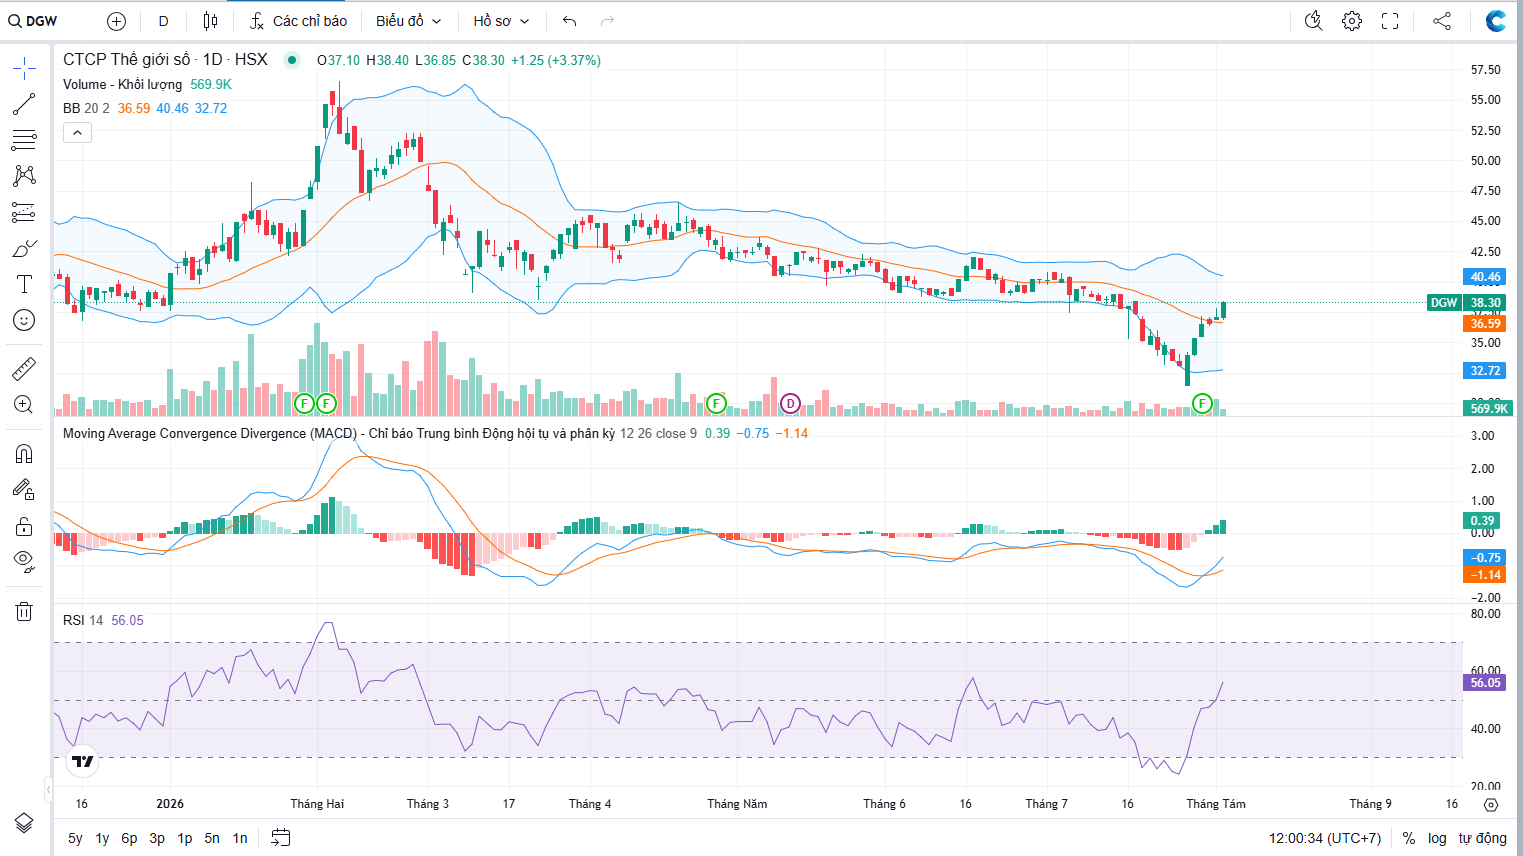This screenshot has width=1523, height=856.
Task: Collapse the left drawing toolbar
Action: tap(48, 790)
